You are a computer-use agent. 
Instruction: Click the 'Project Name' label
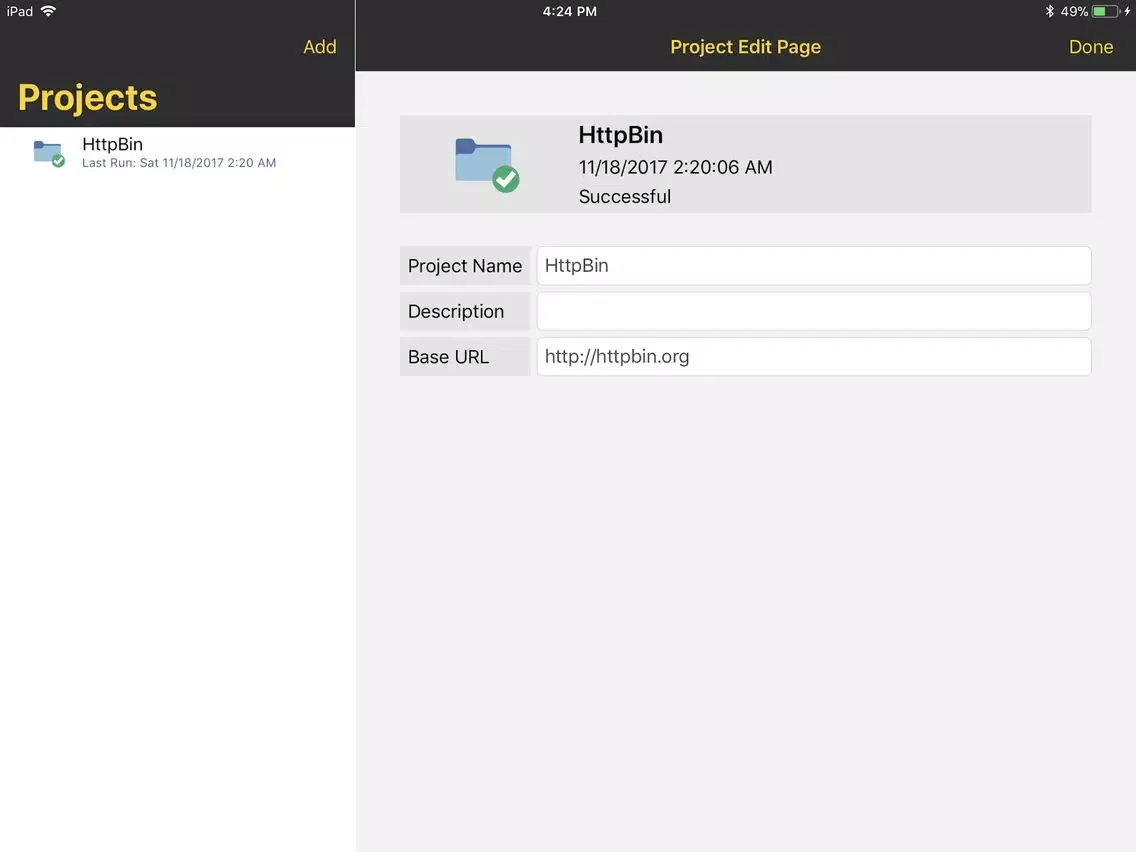click(464, 266)
